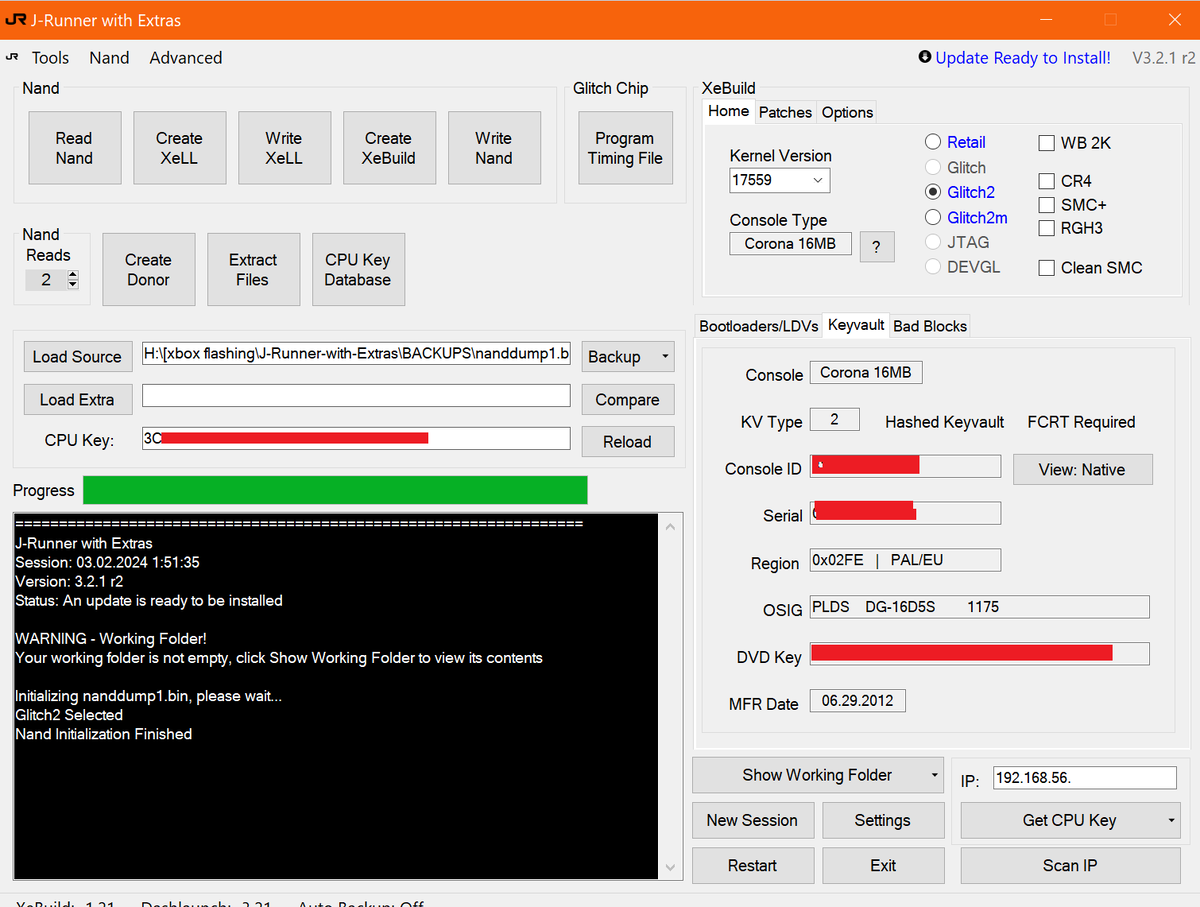Click the IP address input field

point(1085,778)
